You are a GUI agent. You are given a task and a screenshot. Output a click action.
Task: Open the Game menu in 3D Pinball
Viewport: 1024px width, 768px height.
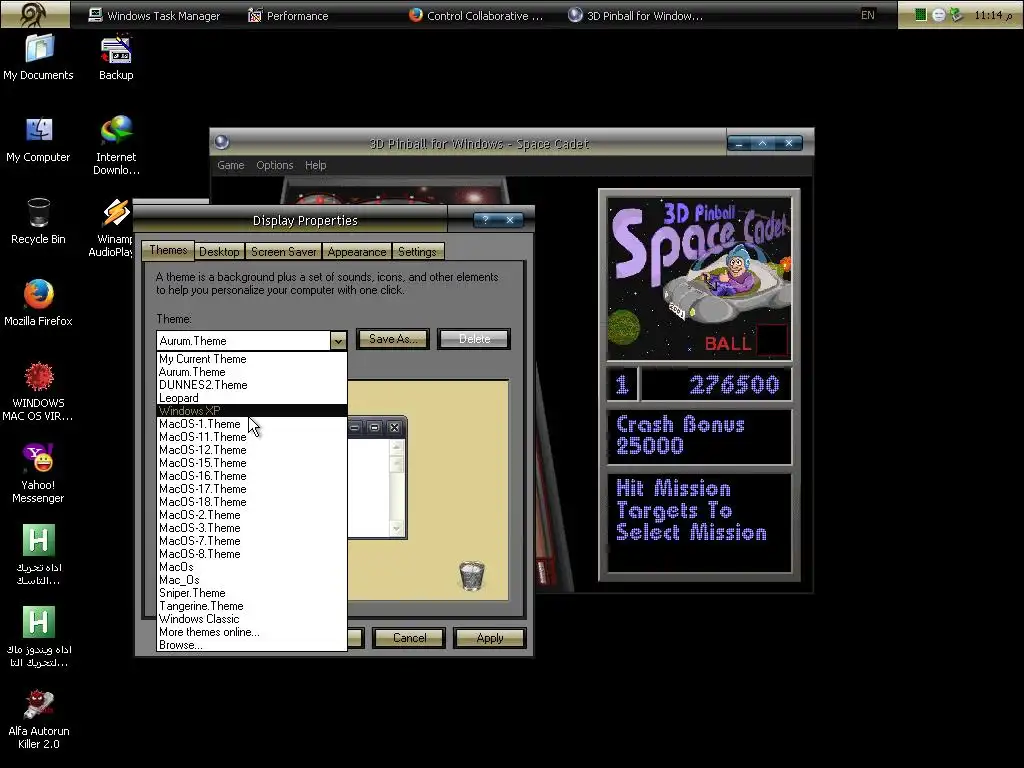pos(231,165)
